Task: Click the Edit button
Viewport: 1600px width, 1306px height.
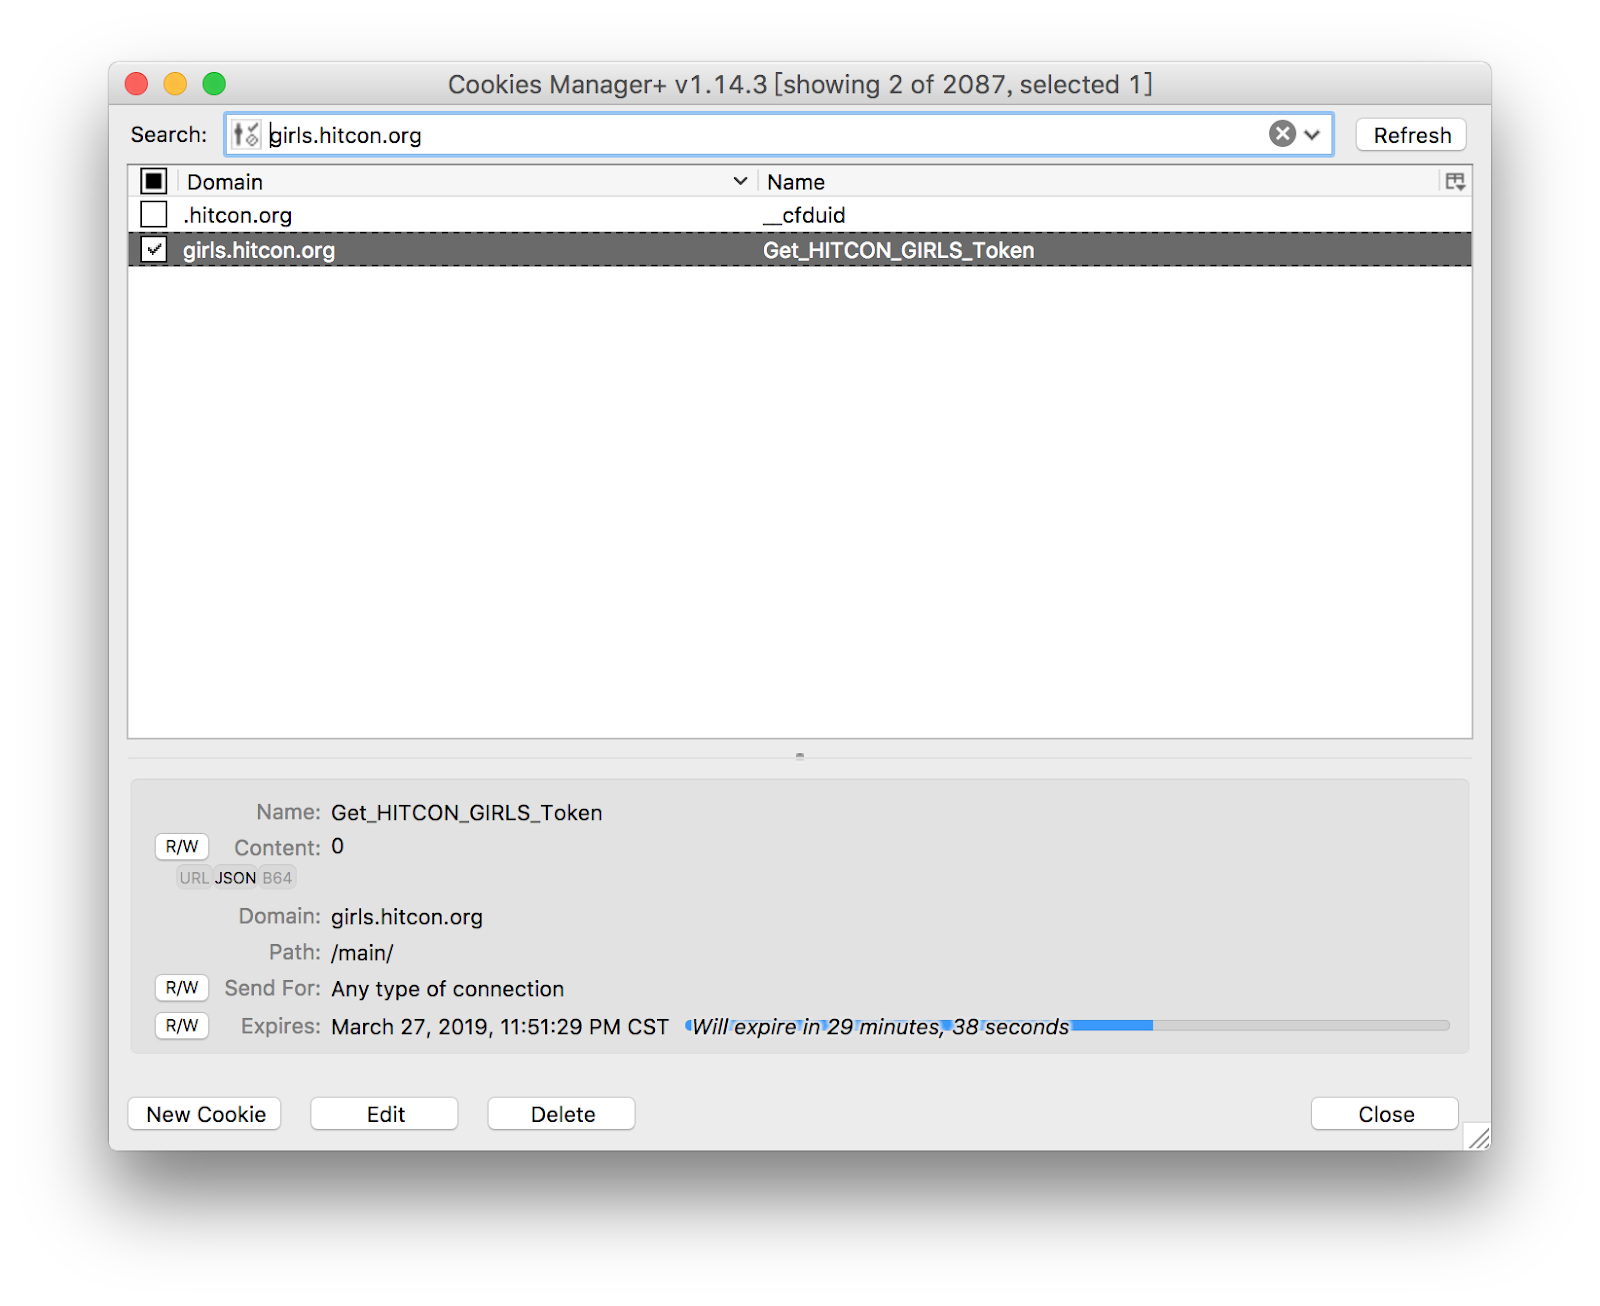Action: [x=385, y=1114]
